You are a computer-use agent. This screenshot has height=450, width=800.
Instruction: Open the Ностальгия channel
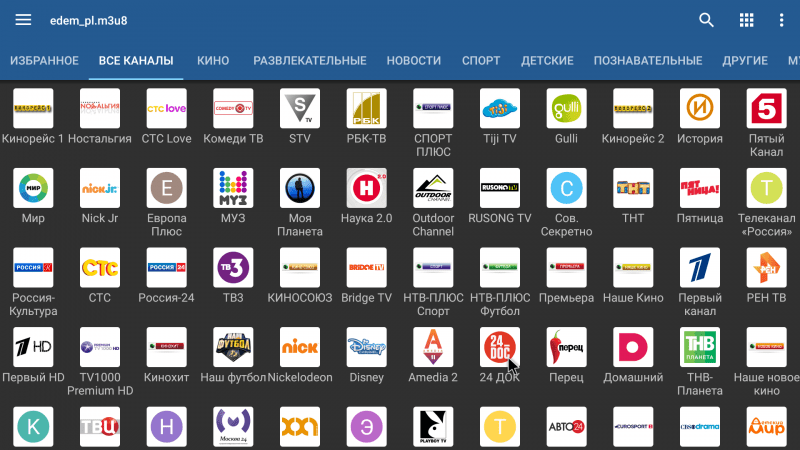tap(100, 108)
